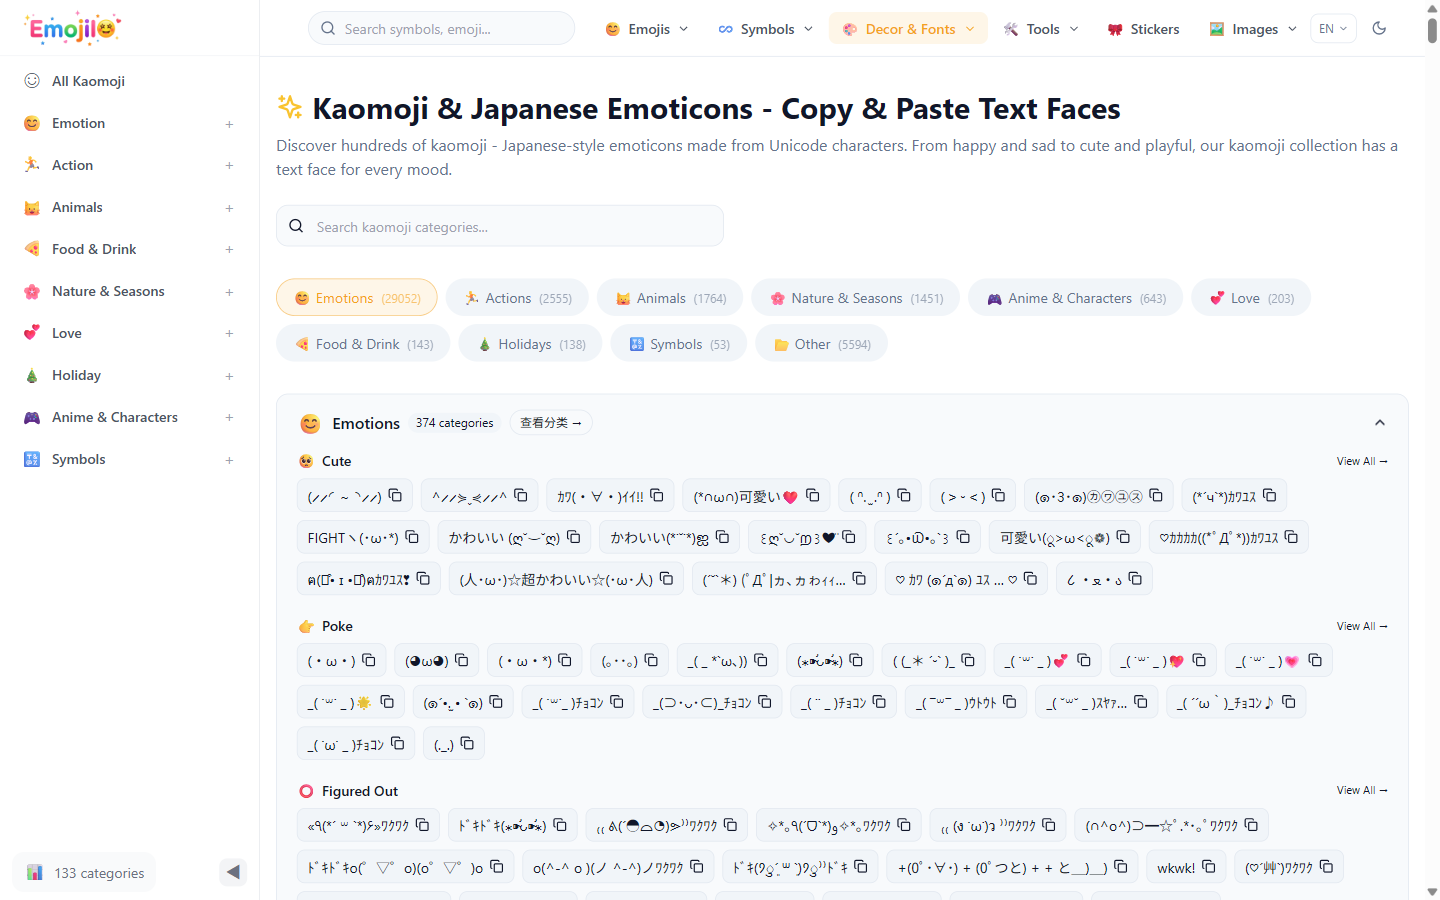Expand the Animals sidebar section
This screenshot has width=1440, height=900.
(229, 208)
